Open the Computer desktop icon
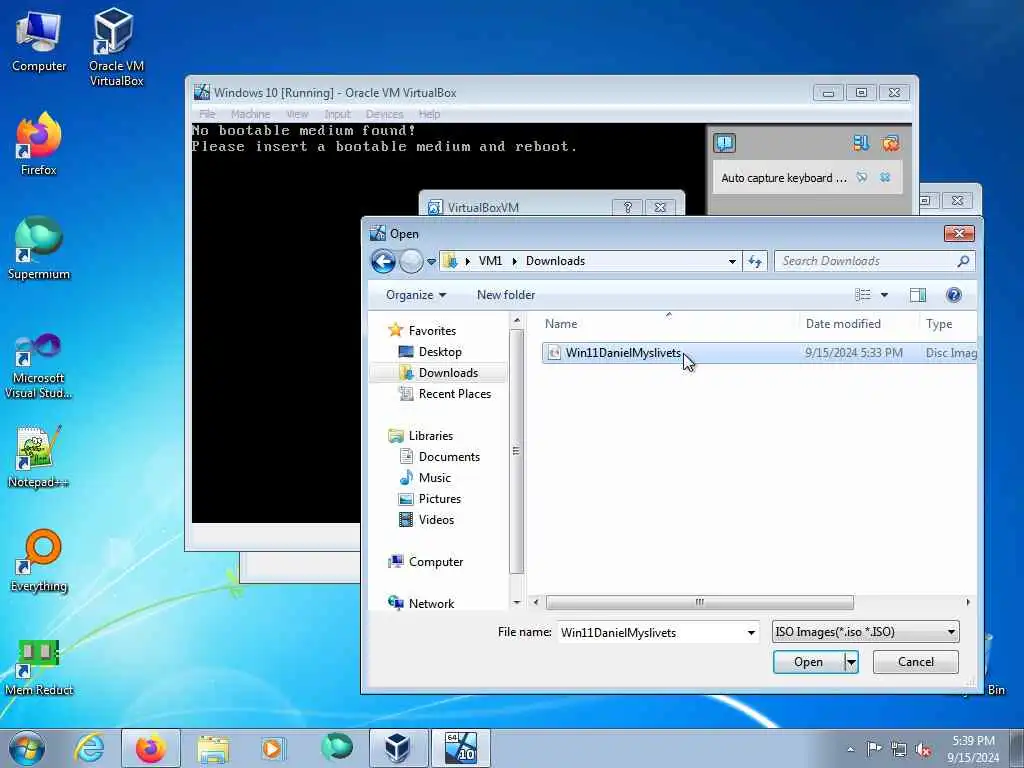The image size is (1024, 768). tap(39, 42)
